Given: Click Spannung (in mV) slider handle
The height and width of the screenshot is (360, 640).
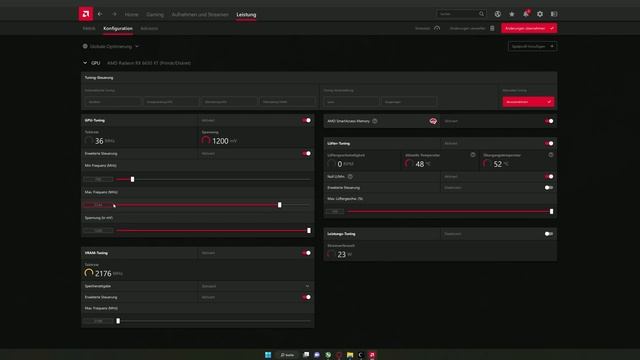Looking at the screenshot, I should (x=309, y=230).
